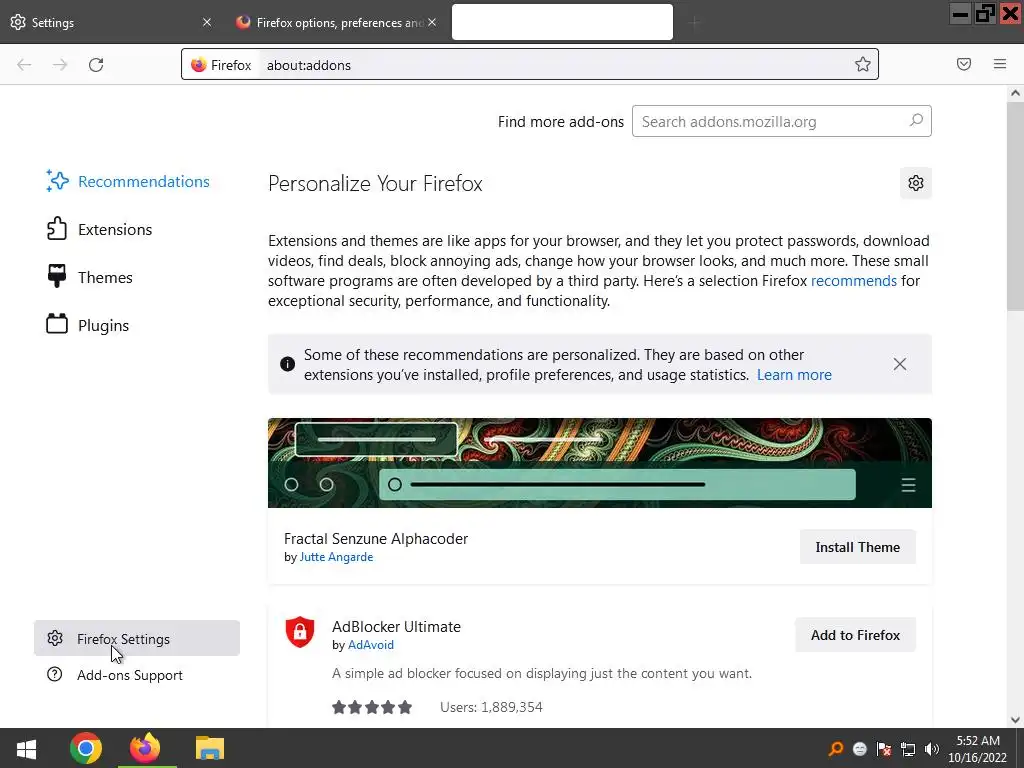Click the browser forward arrow

pos(60,65)
